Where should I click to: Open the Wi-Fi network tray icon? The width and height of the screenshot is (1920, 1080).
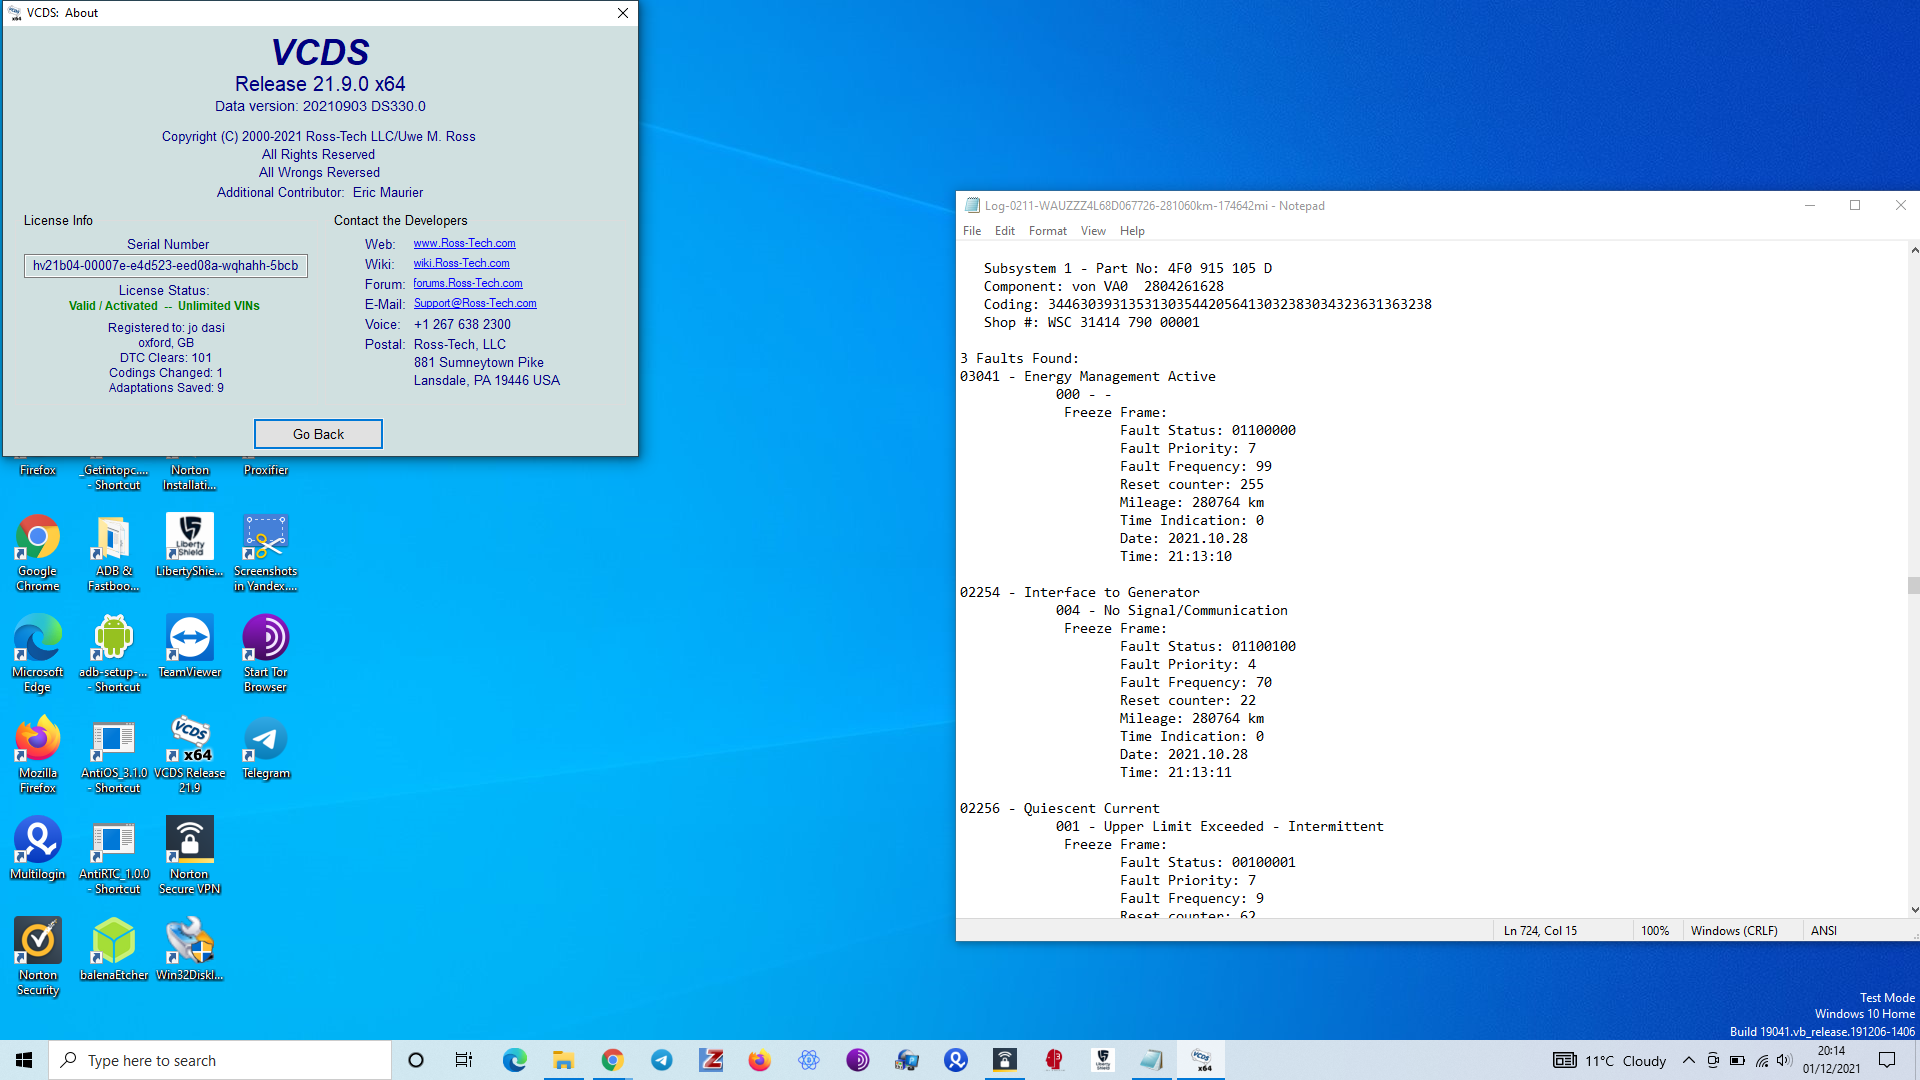[x=1761, y=1060]
